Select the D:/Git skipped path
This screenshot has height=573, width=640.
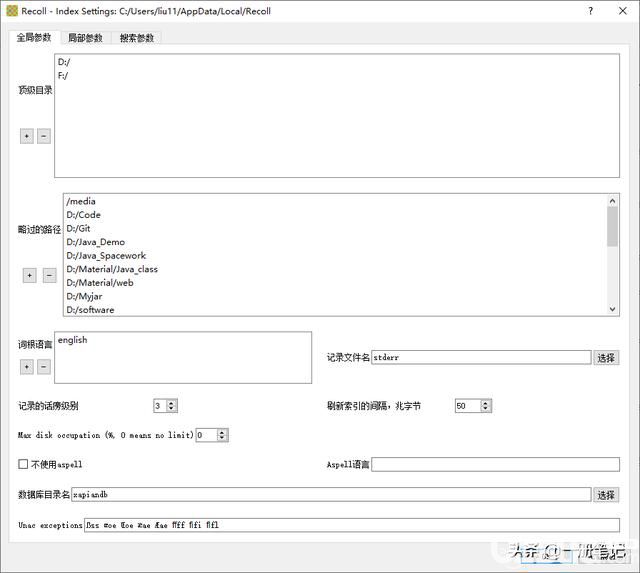(x=78, y=229)
